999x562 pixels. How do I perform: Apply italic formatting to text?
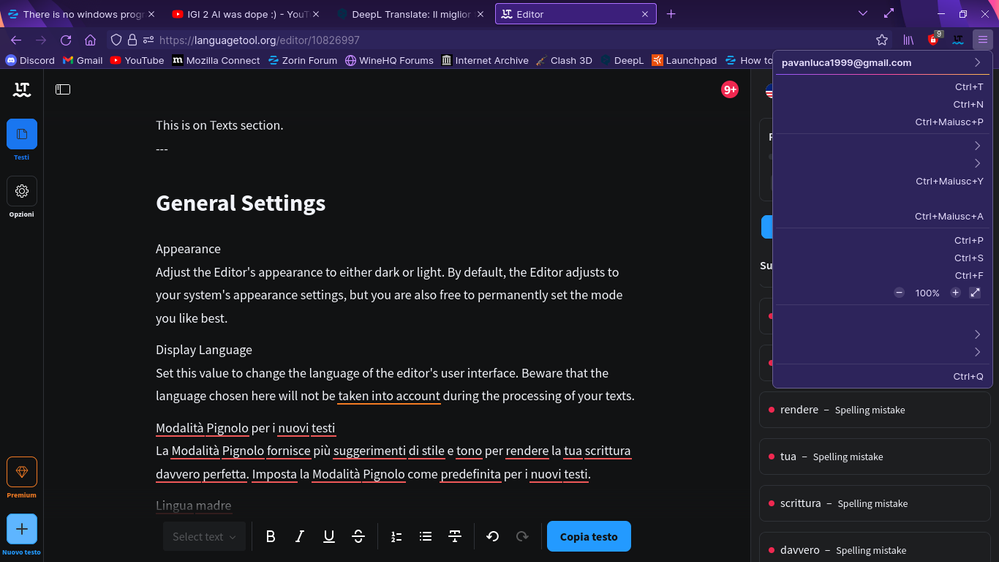click(299, 537)
